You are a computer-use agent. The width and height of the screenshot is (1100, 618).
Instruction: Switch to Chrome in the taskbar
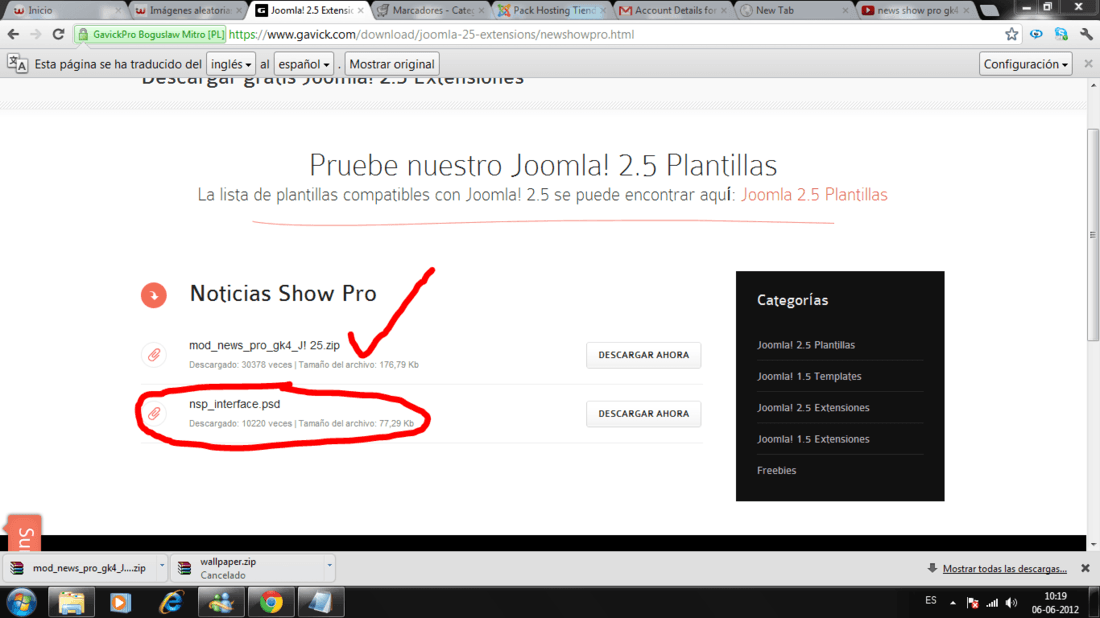click(271, 603)
